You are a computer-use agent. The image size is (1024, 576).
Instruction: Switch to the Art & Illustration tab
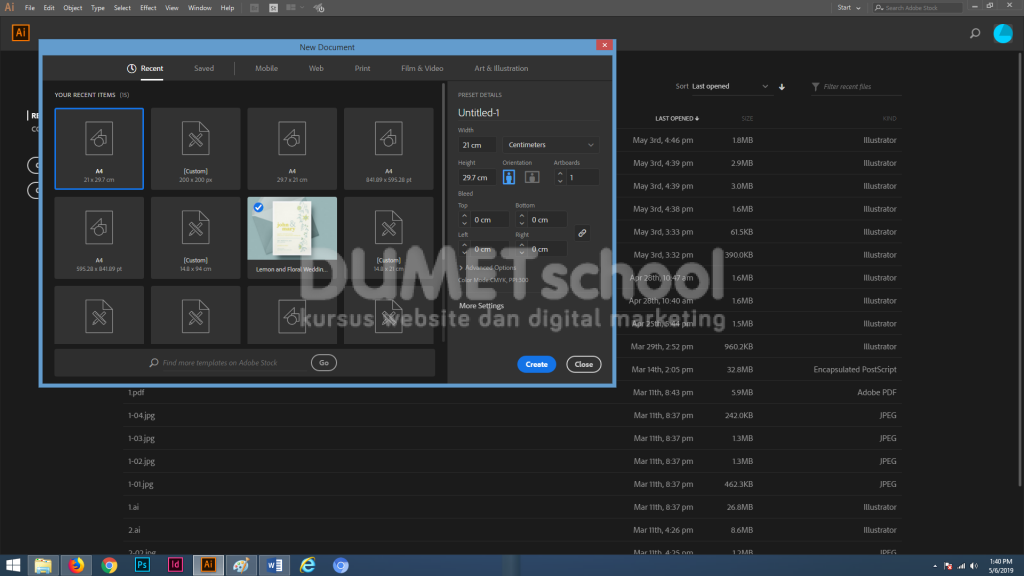[x=501, y=68]
